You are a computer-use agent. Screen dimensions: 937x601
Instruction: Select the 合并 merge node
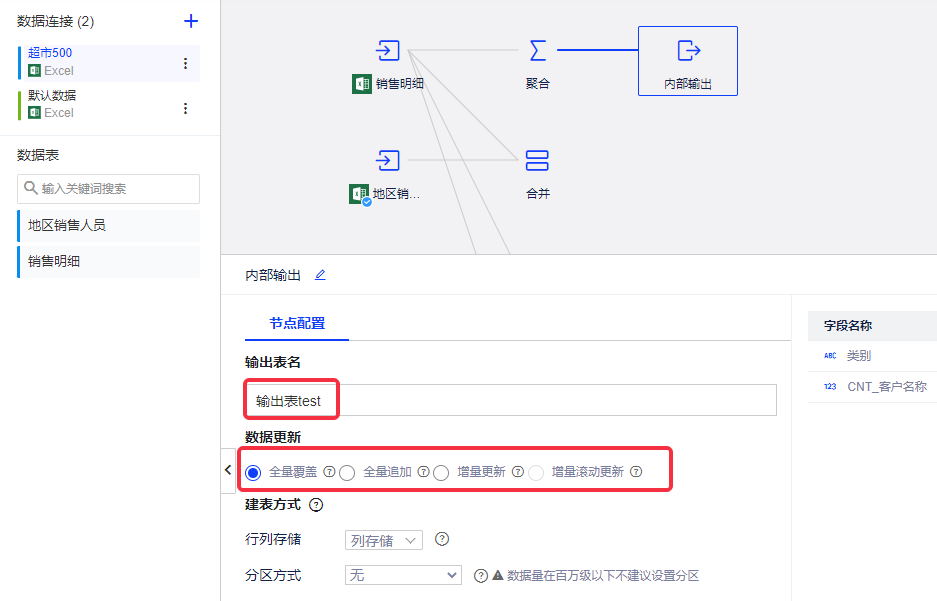[x=537, y=160]
